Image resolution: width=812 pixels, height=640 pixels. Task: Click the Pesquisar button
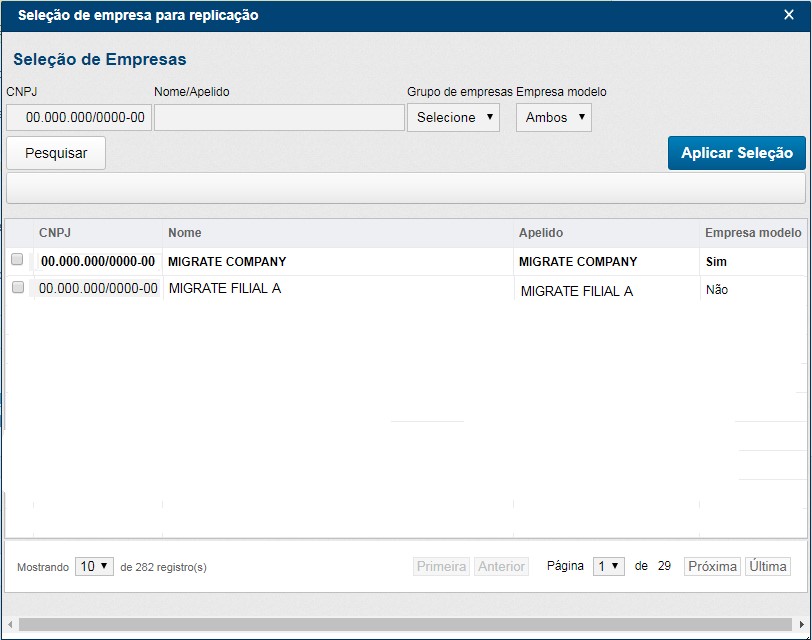(x=56, y=153)
